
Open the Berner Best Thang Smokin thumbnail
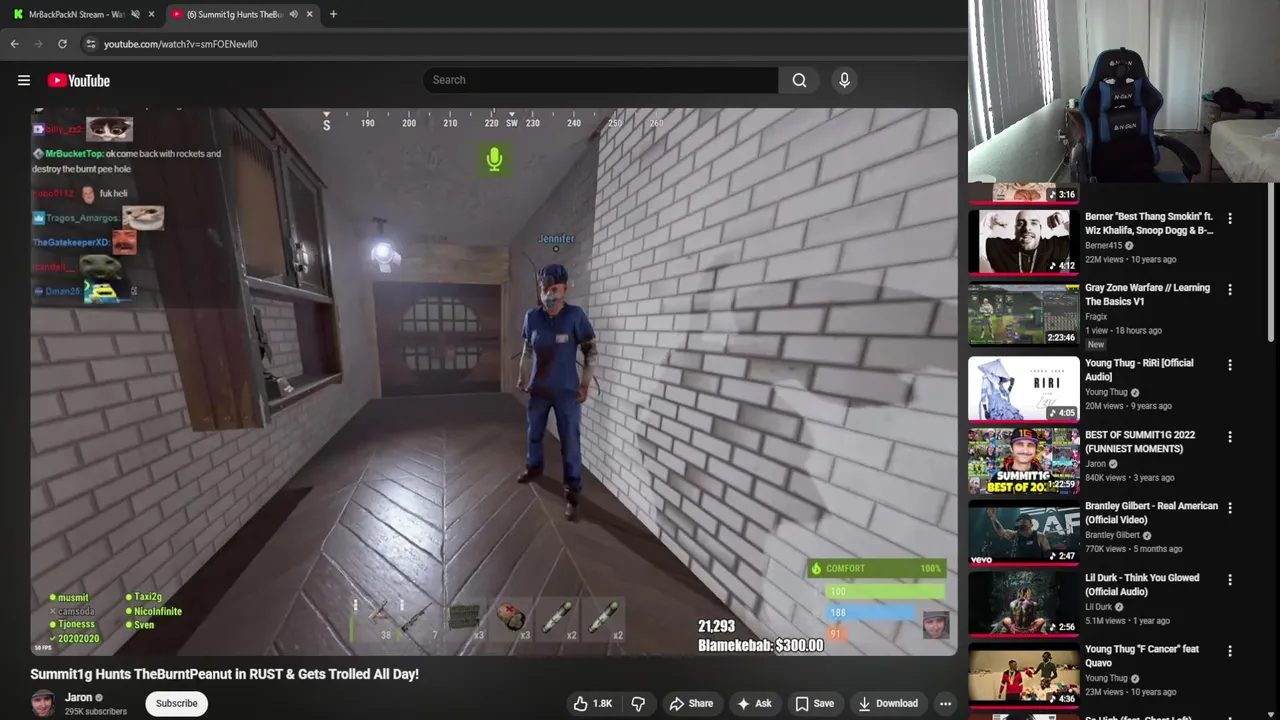pos(1023,241)
